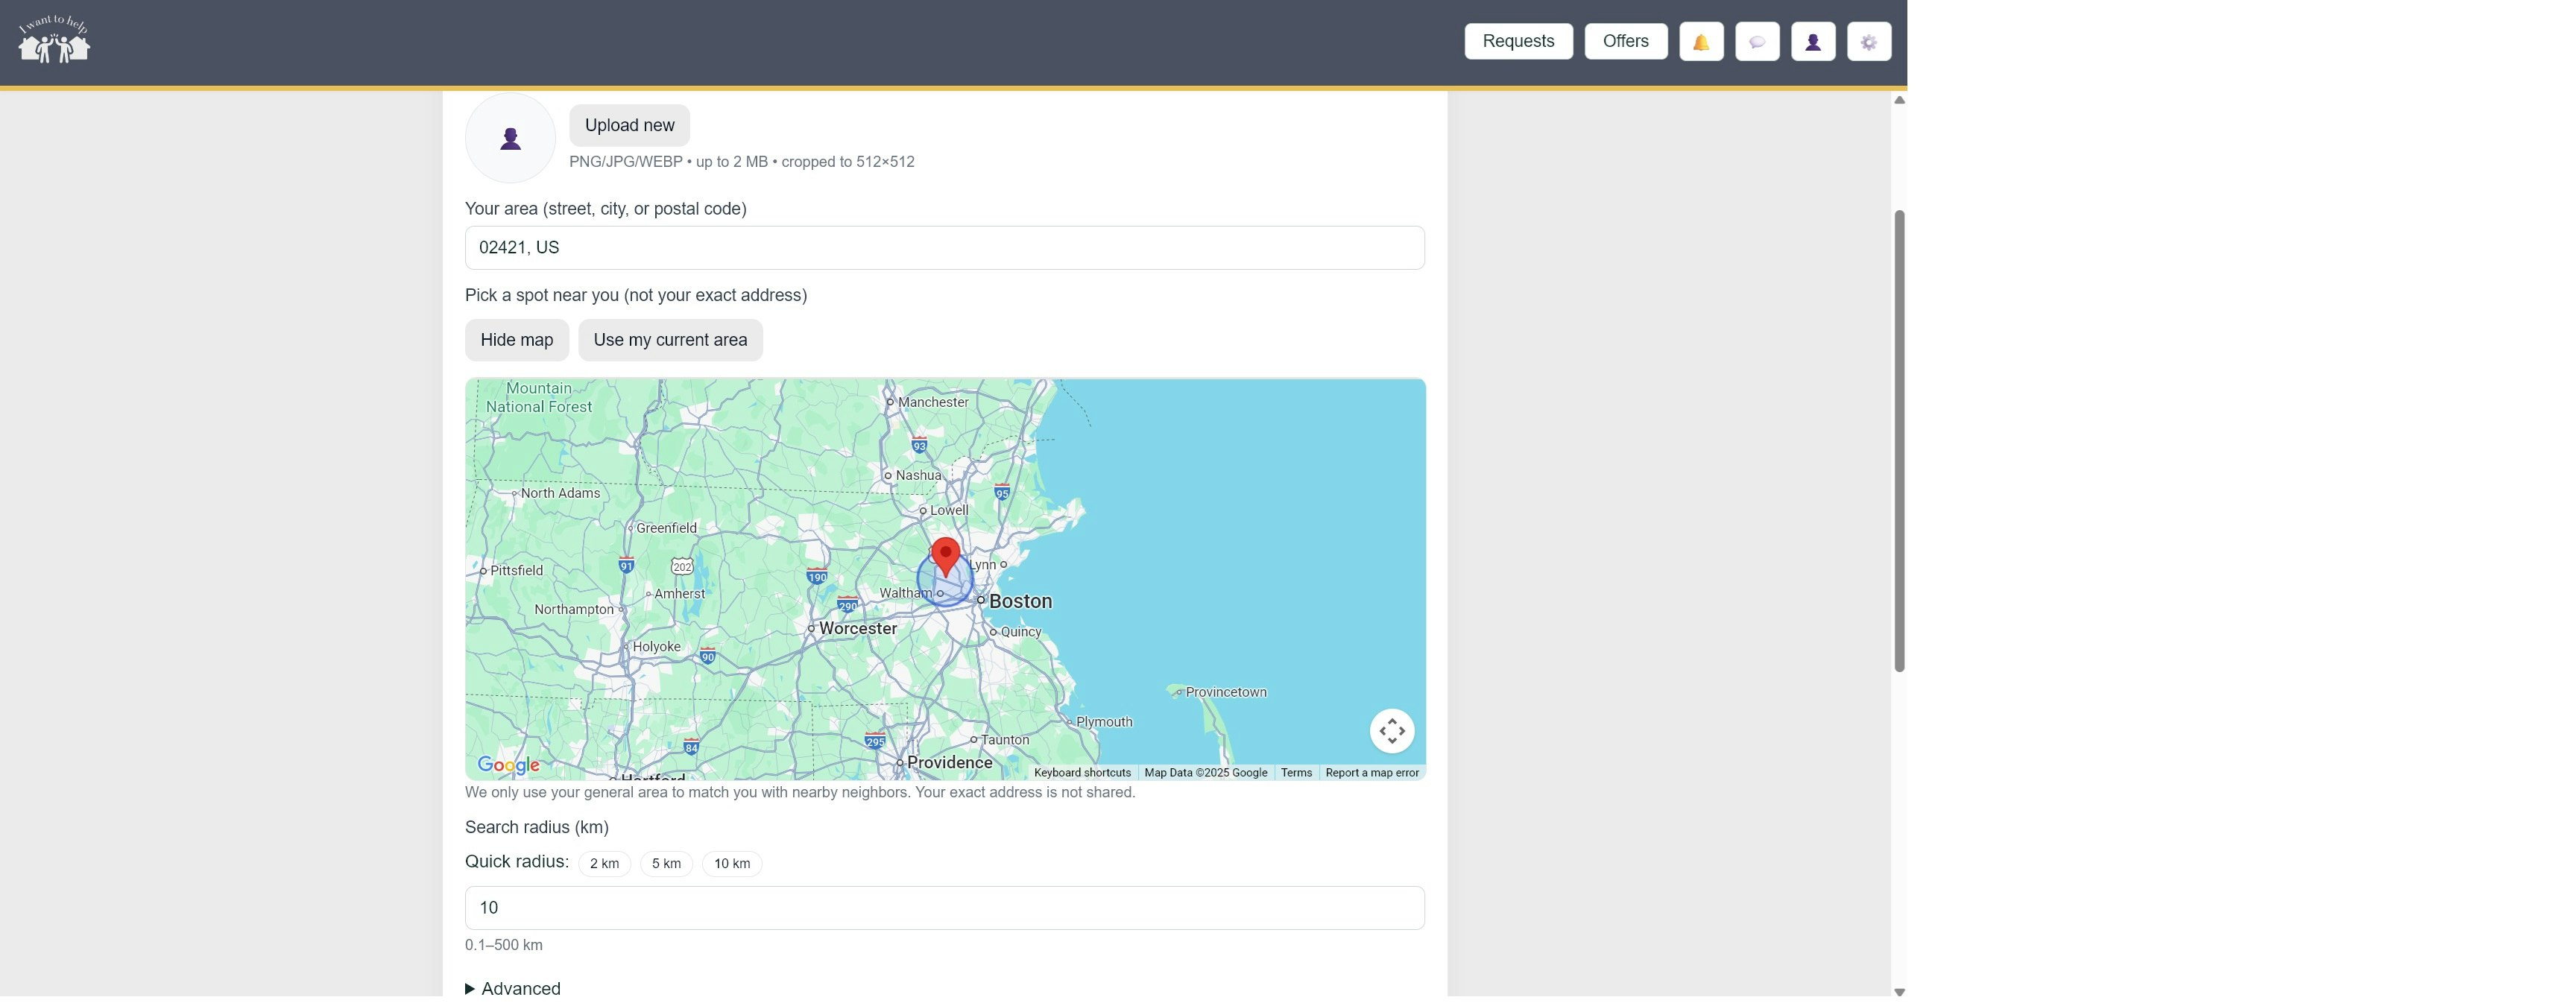The width and height of the screenshot is (2576, 1003).
Task: Click the Route 202 shield
Action: 682,568
